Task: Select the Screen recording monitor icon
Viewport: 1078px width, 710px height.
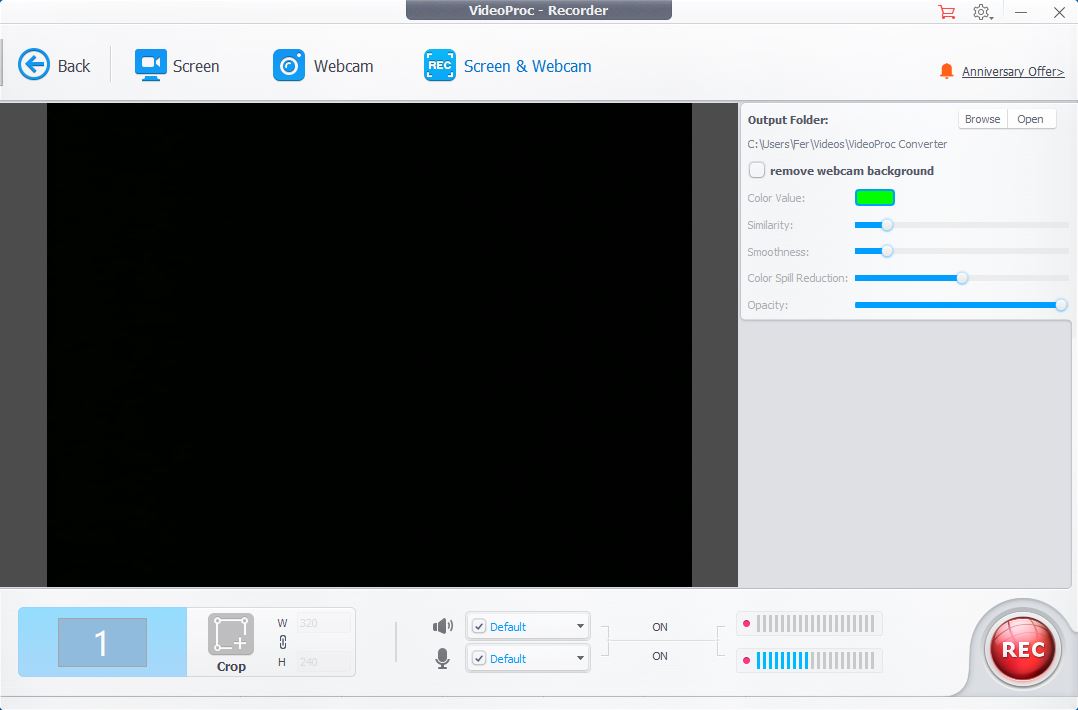Action: pos(151,65)
